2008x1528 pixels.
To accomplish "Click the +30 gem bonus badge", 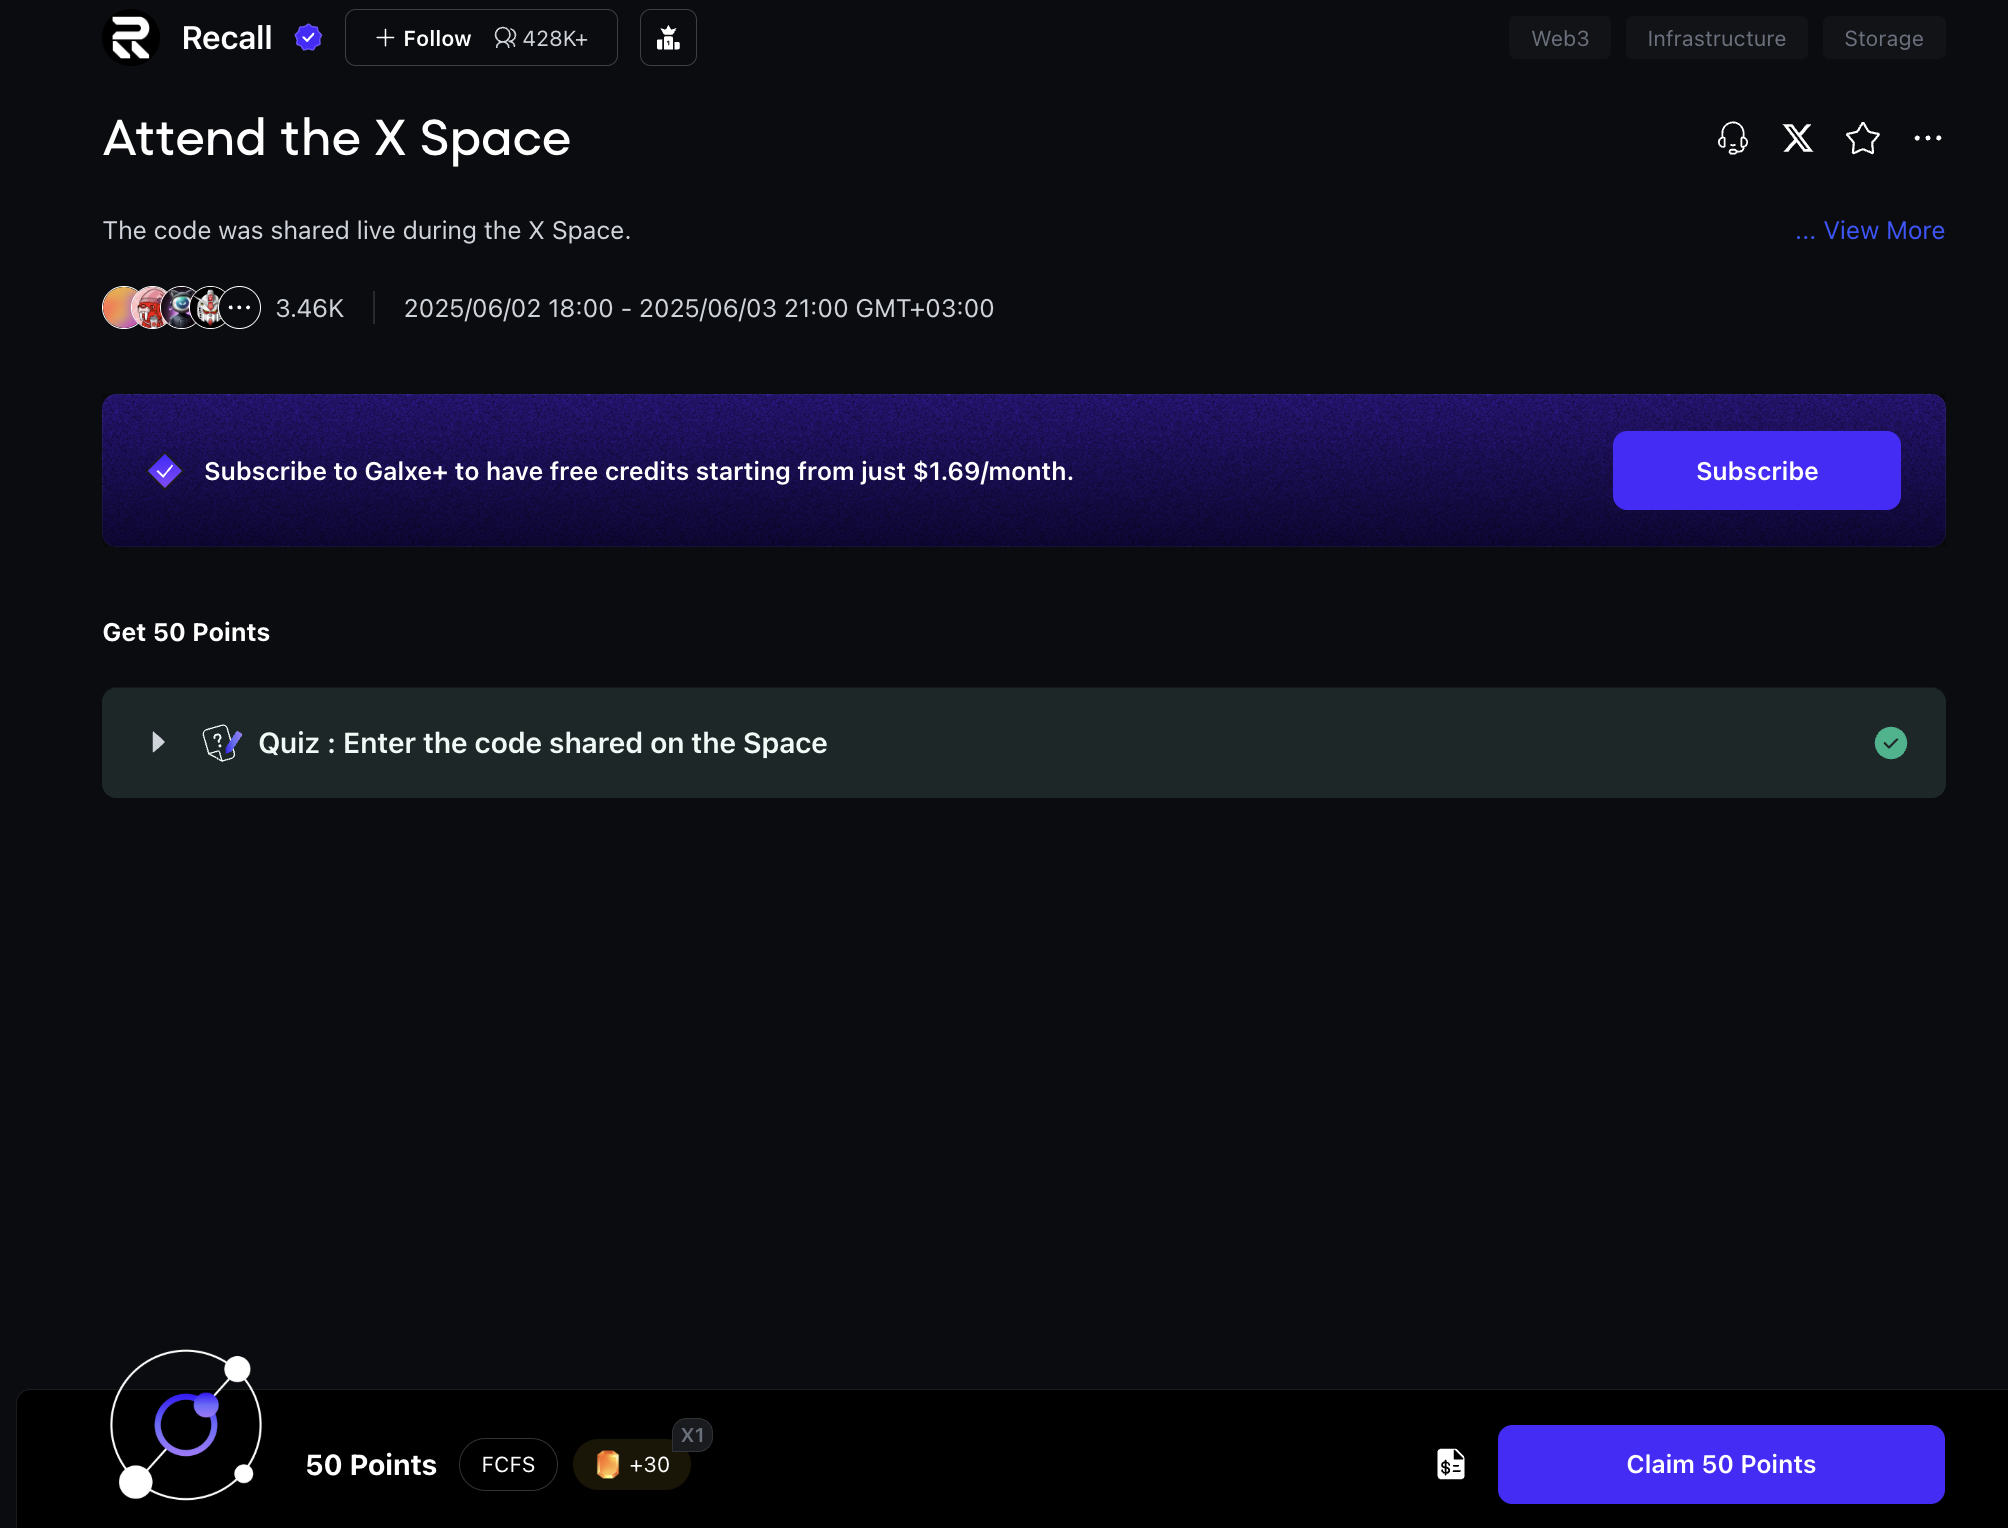I will point(632,1464).
